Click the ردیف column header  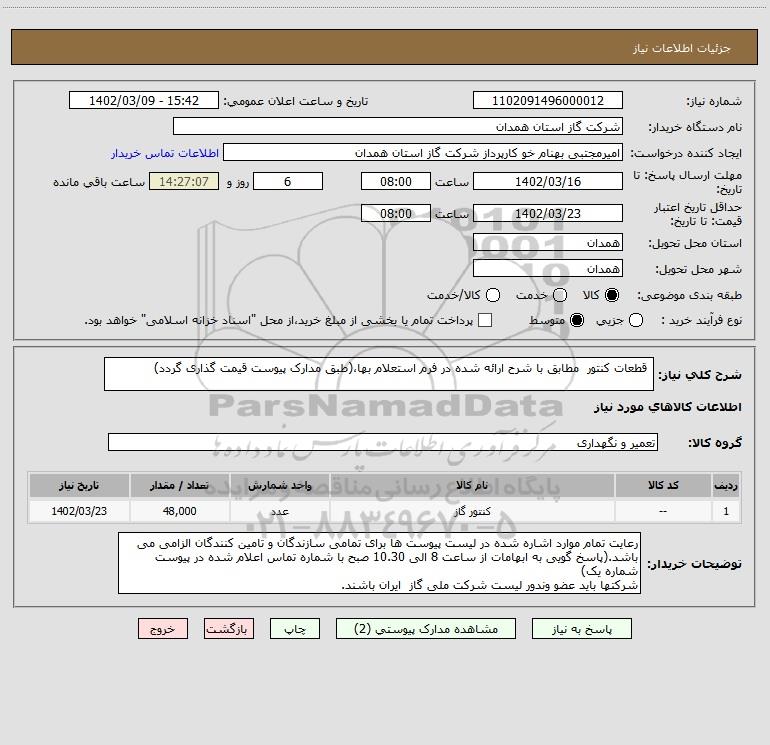(726, 485)
